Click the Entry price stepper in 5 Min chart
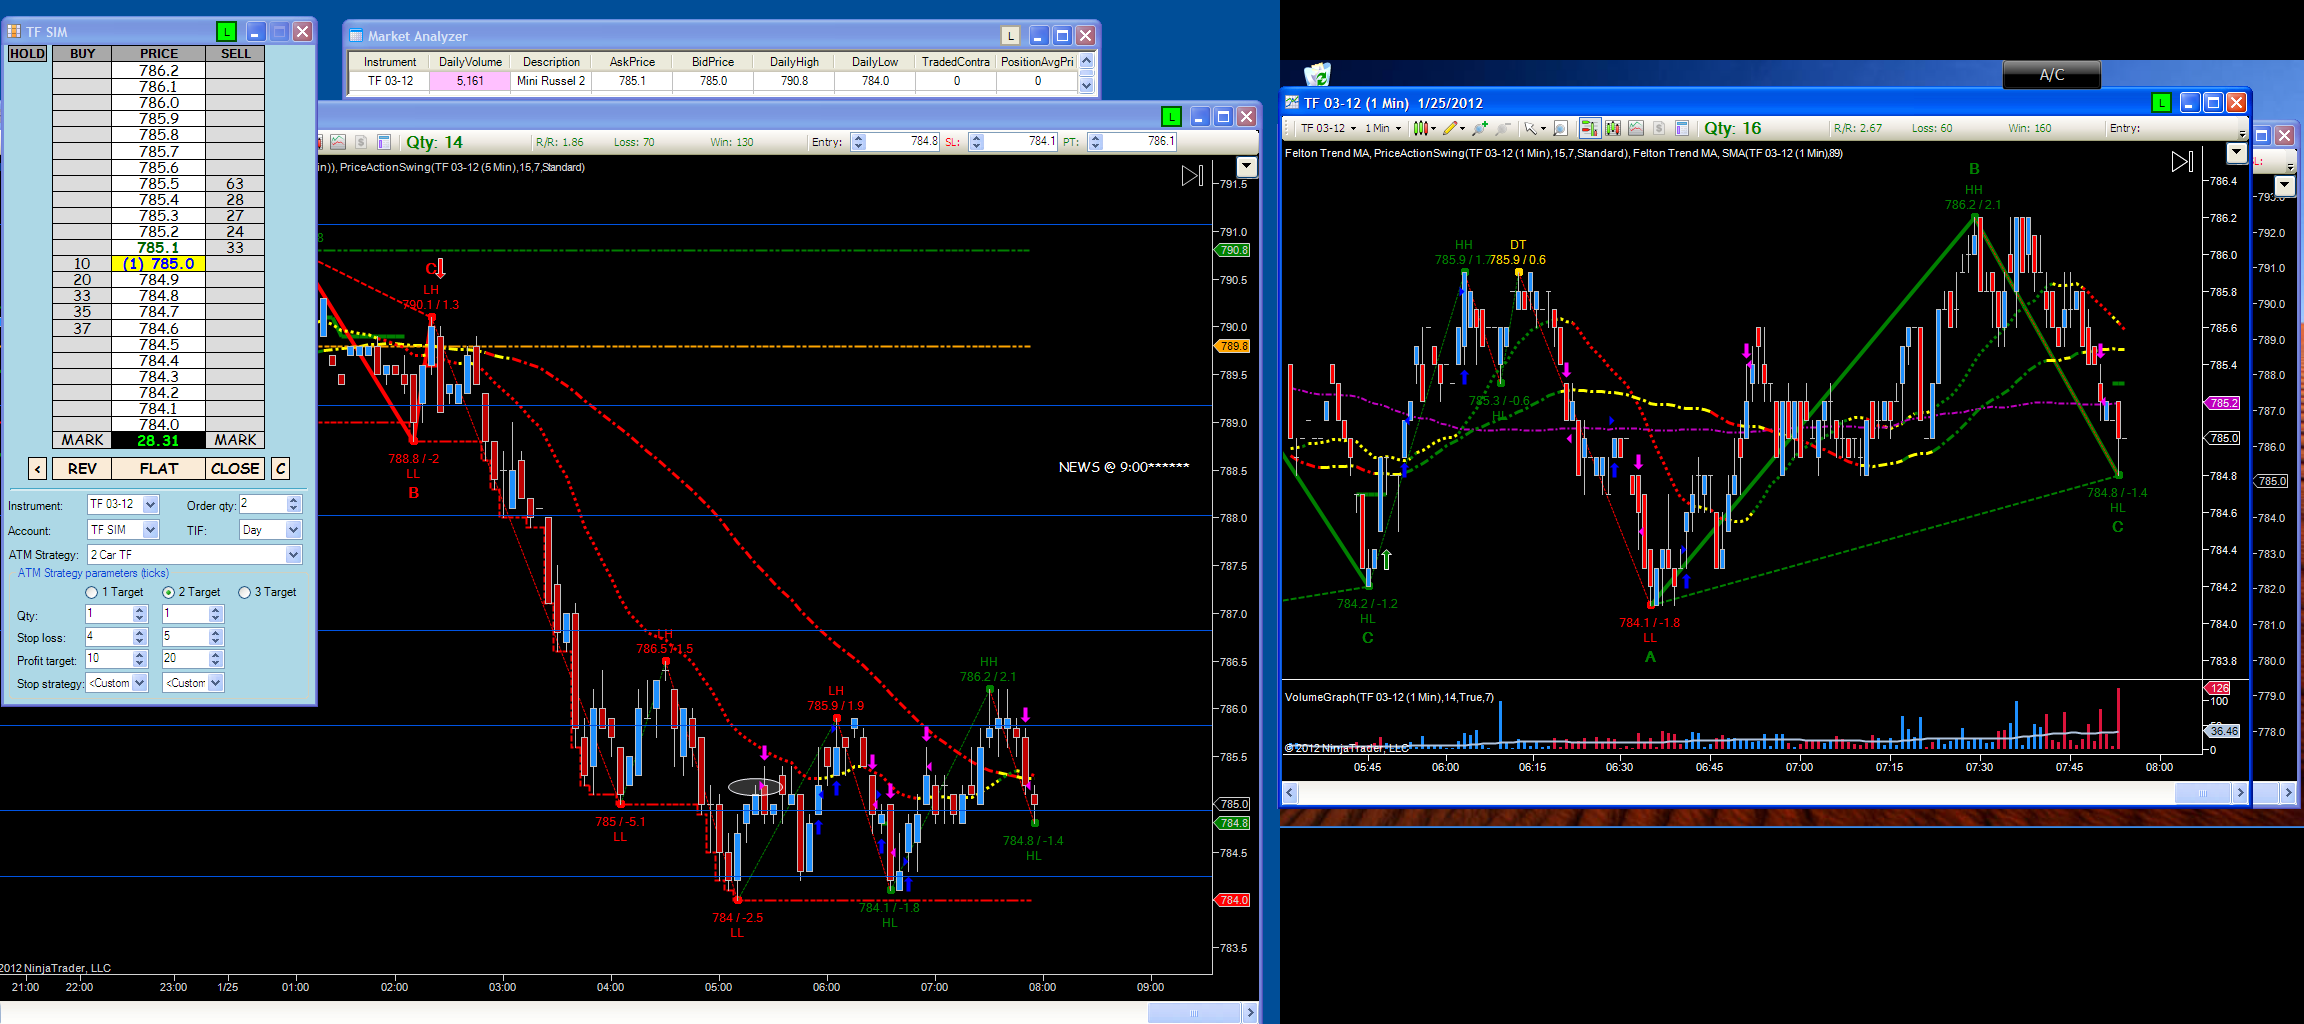 tap(858, 142)
